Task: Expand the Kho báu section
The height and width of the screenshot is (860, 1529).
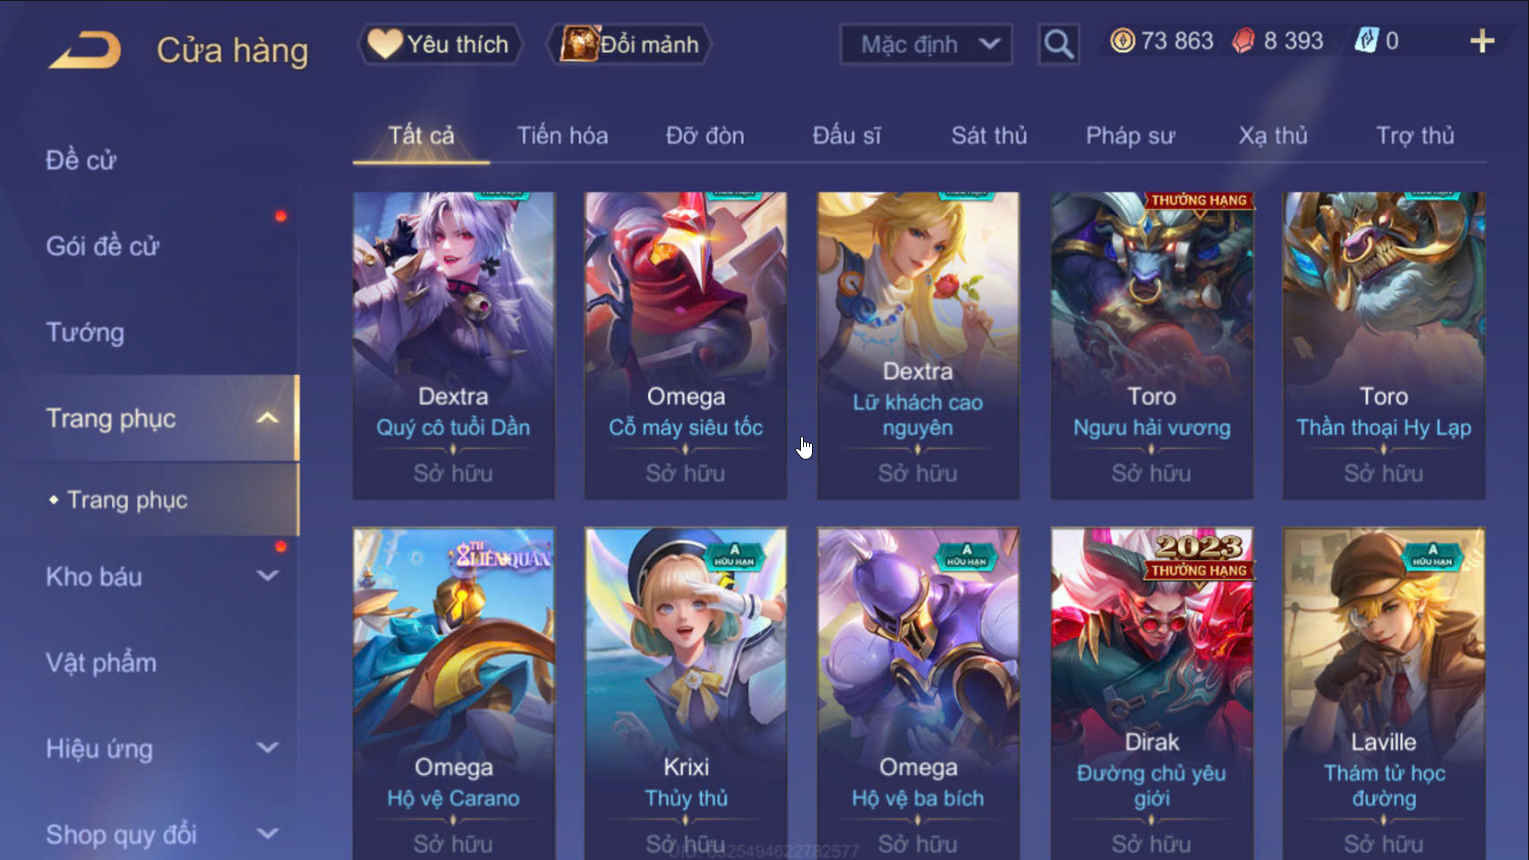Action: tap(267, 576)
